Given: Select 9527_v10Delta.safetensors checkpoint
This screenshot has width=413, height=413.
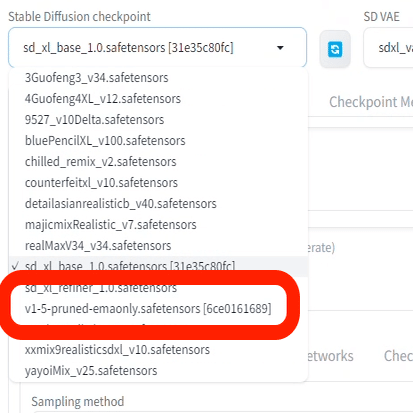Looking at the screenshot, I should [158, 120].
